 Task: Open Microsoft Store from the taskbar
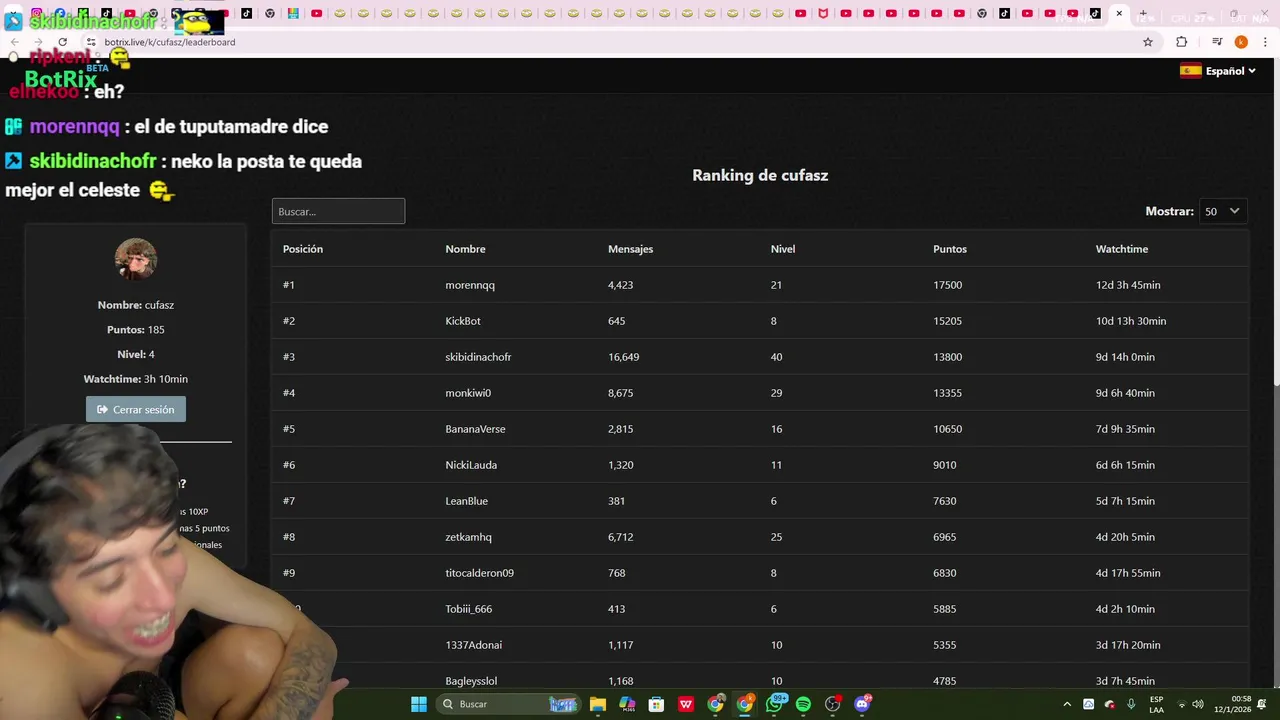656,704
